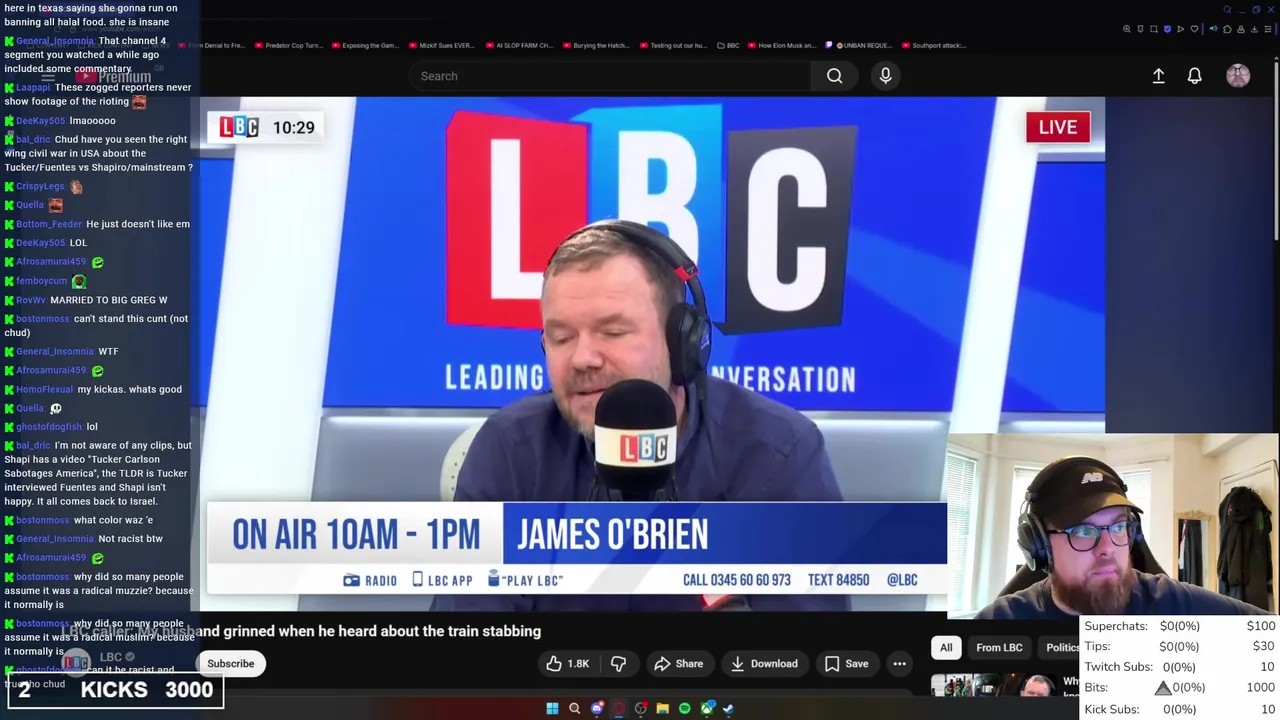
Task: Open tab search in the title bar
Action: (1227, 9)
